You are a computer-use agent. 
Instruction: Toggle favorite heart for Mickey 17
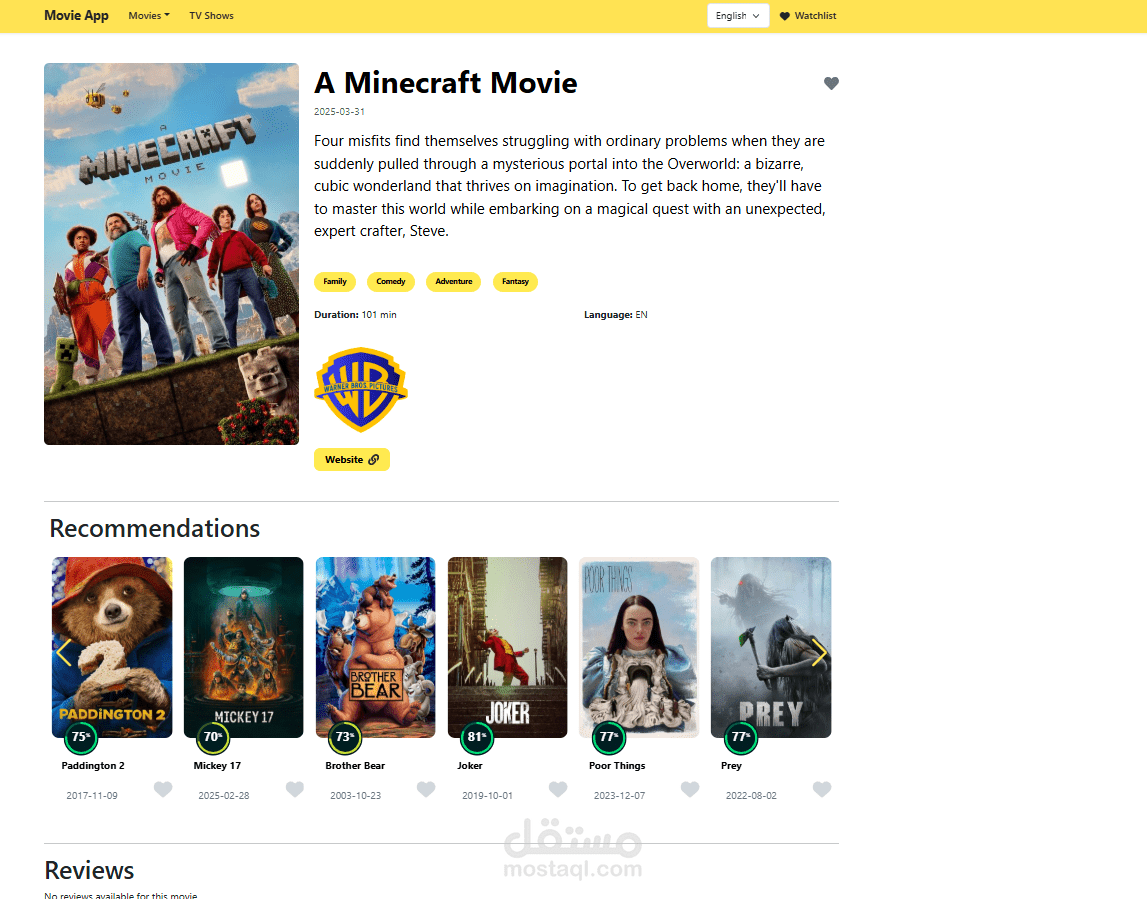295,789
